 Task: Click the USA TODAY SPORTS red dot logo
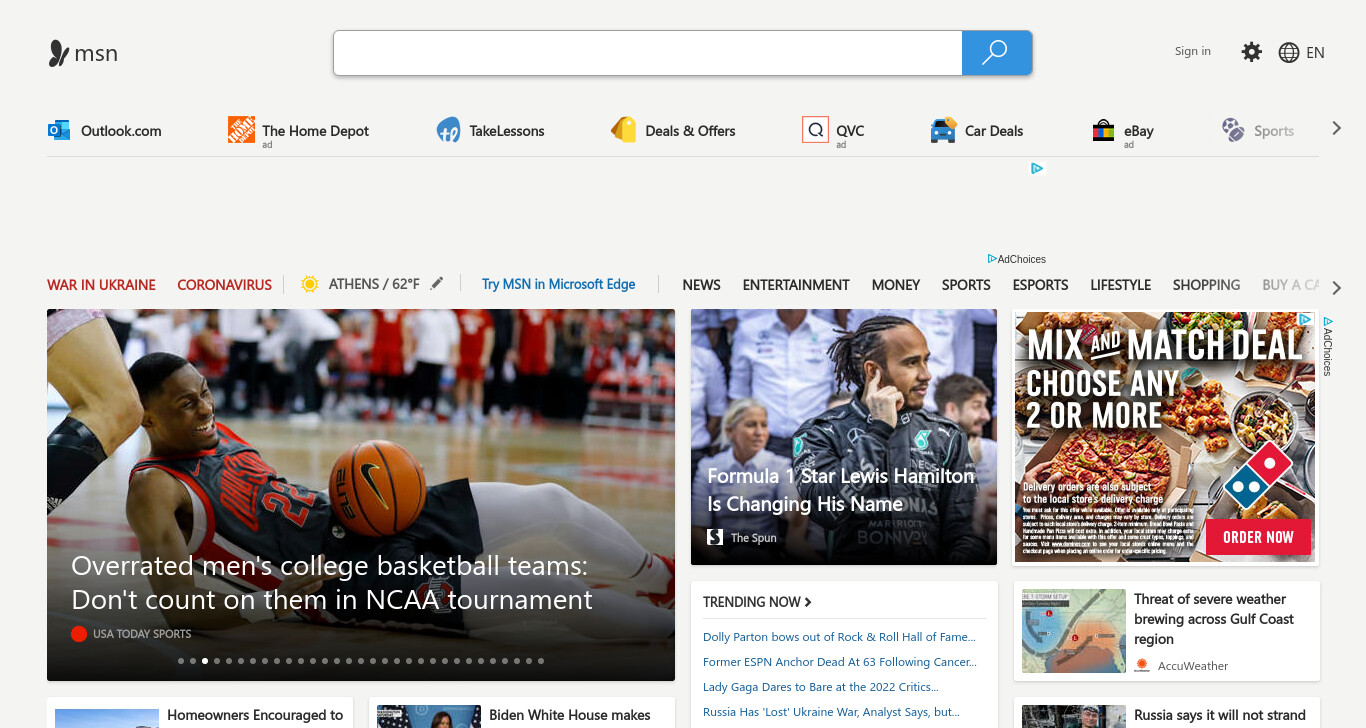79,633
